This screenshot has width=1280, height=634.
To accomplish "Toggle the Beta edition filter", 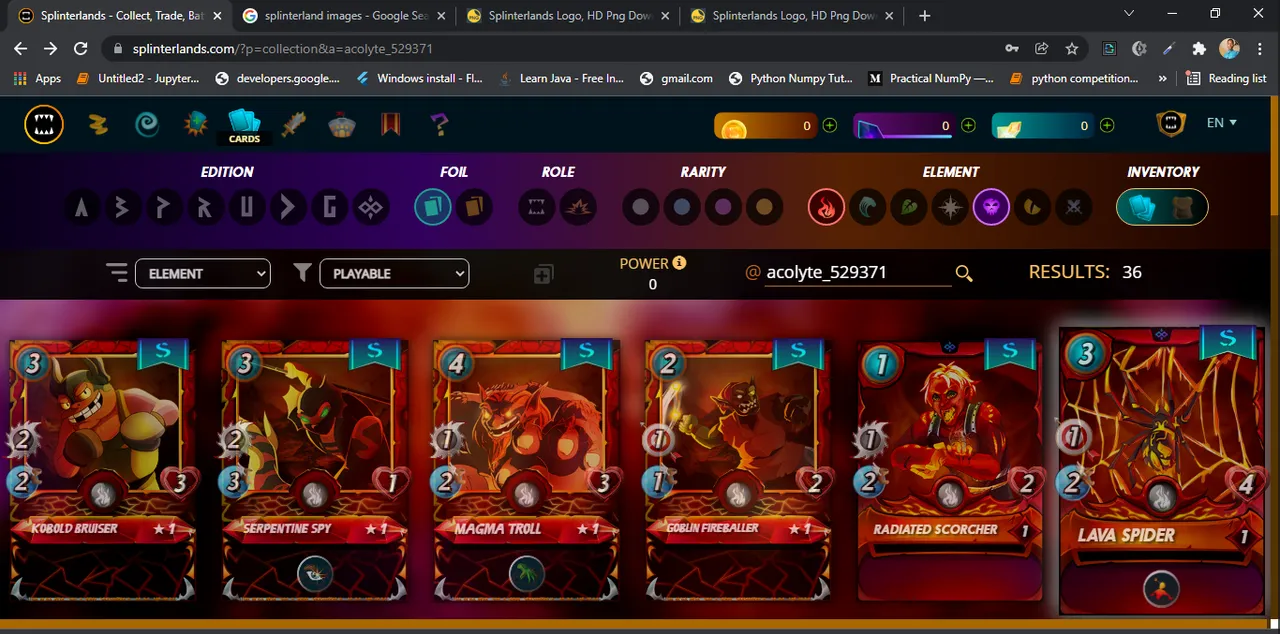I will pyautogui.click(x=123, y=208).
